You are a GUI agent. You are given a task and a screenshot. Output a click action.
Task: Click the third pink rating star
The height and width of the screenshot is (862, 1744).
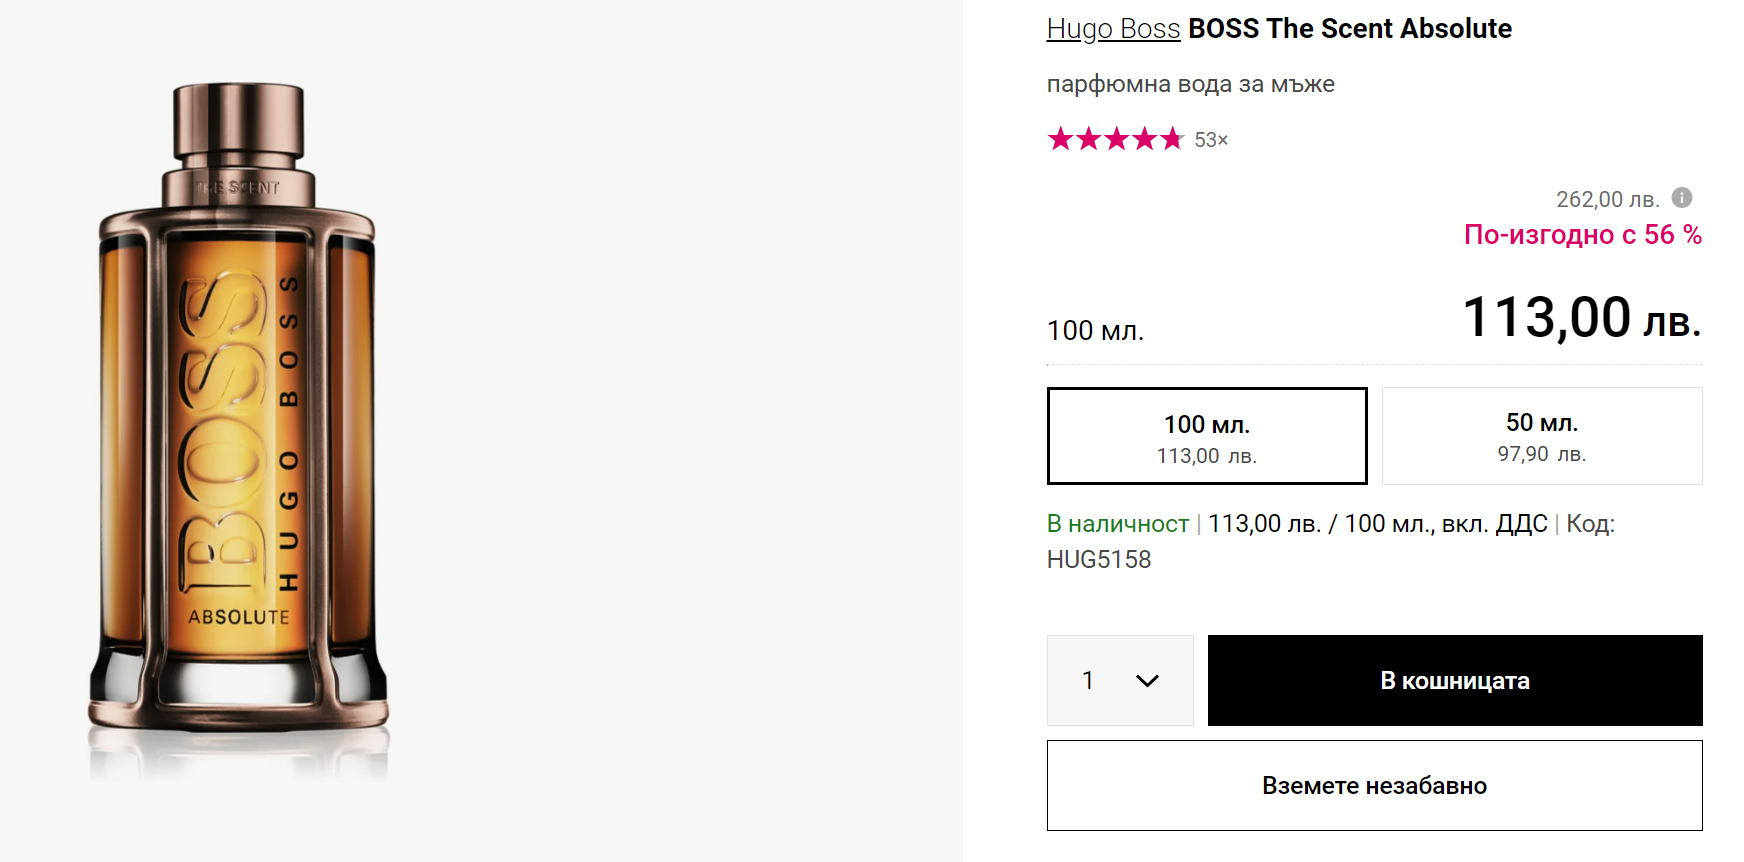point(1116,139)
